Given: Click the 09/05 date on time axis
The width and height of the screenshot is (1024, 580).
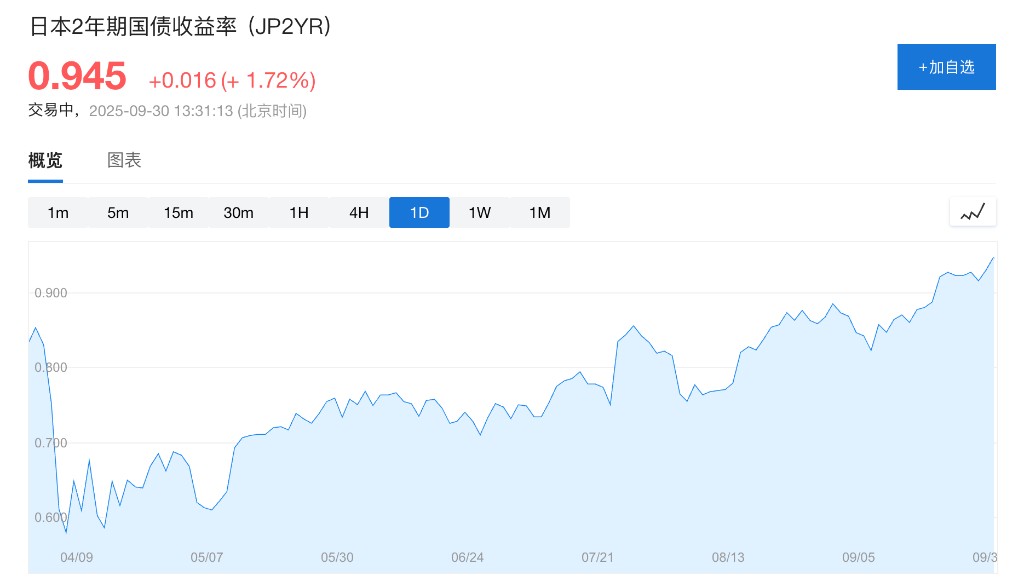Looking at the screenshot, I should [858, 557].
